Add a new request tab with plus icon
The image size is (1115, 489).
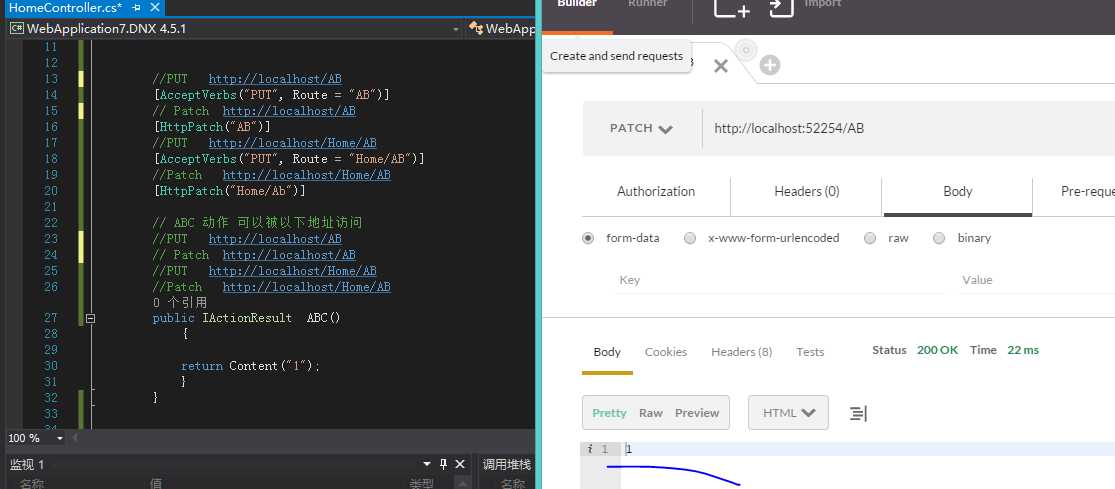(x=769, y=65)
